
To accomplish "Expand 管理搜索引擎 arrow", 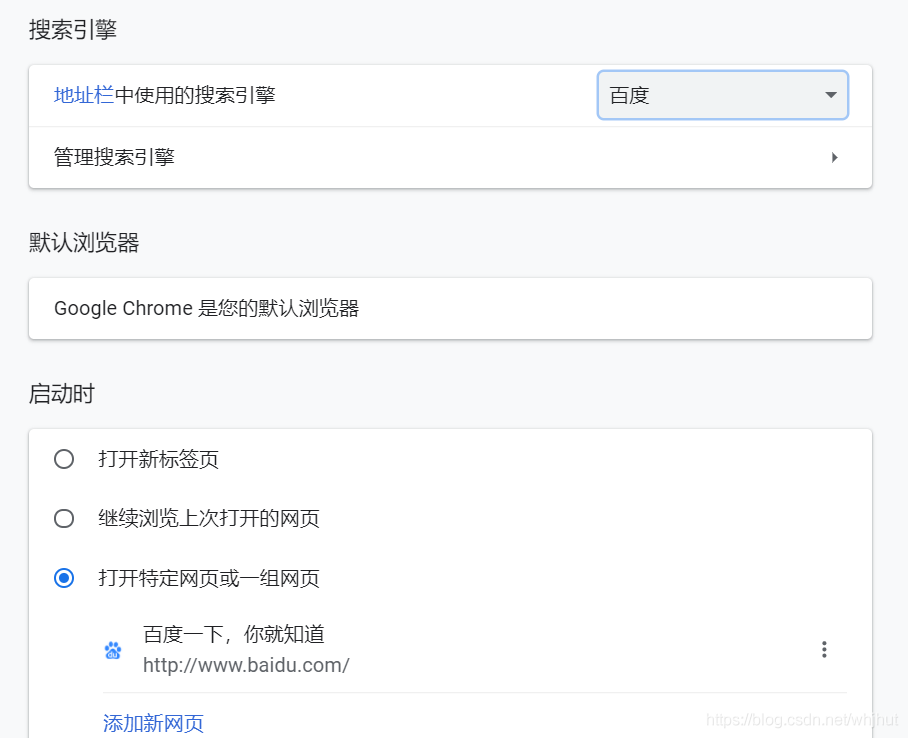I will tap(834, 158).
